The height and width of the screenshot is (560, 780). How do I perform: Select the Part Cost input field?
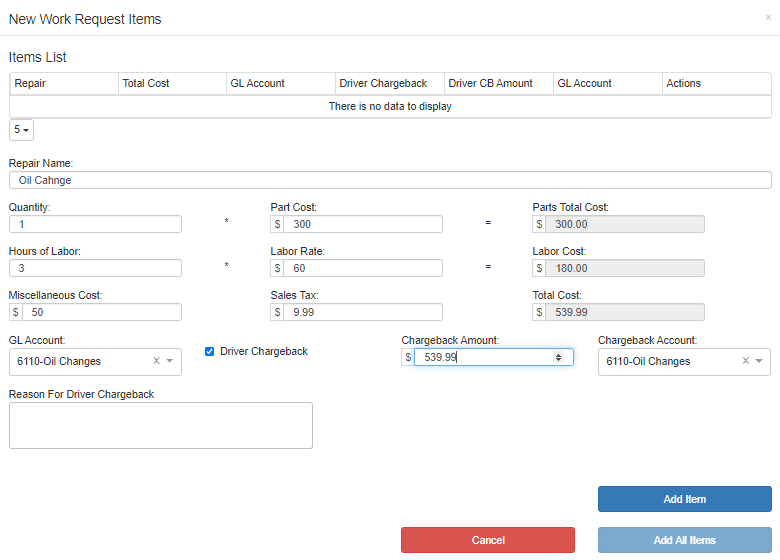point(363,224)
